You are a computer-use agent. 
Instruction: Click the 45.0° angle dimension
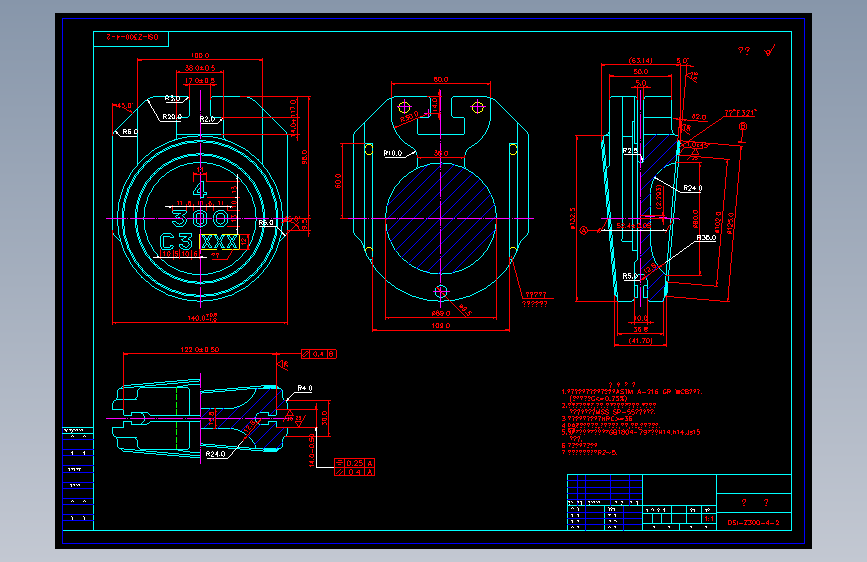124,106
